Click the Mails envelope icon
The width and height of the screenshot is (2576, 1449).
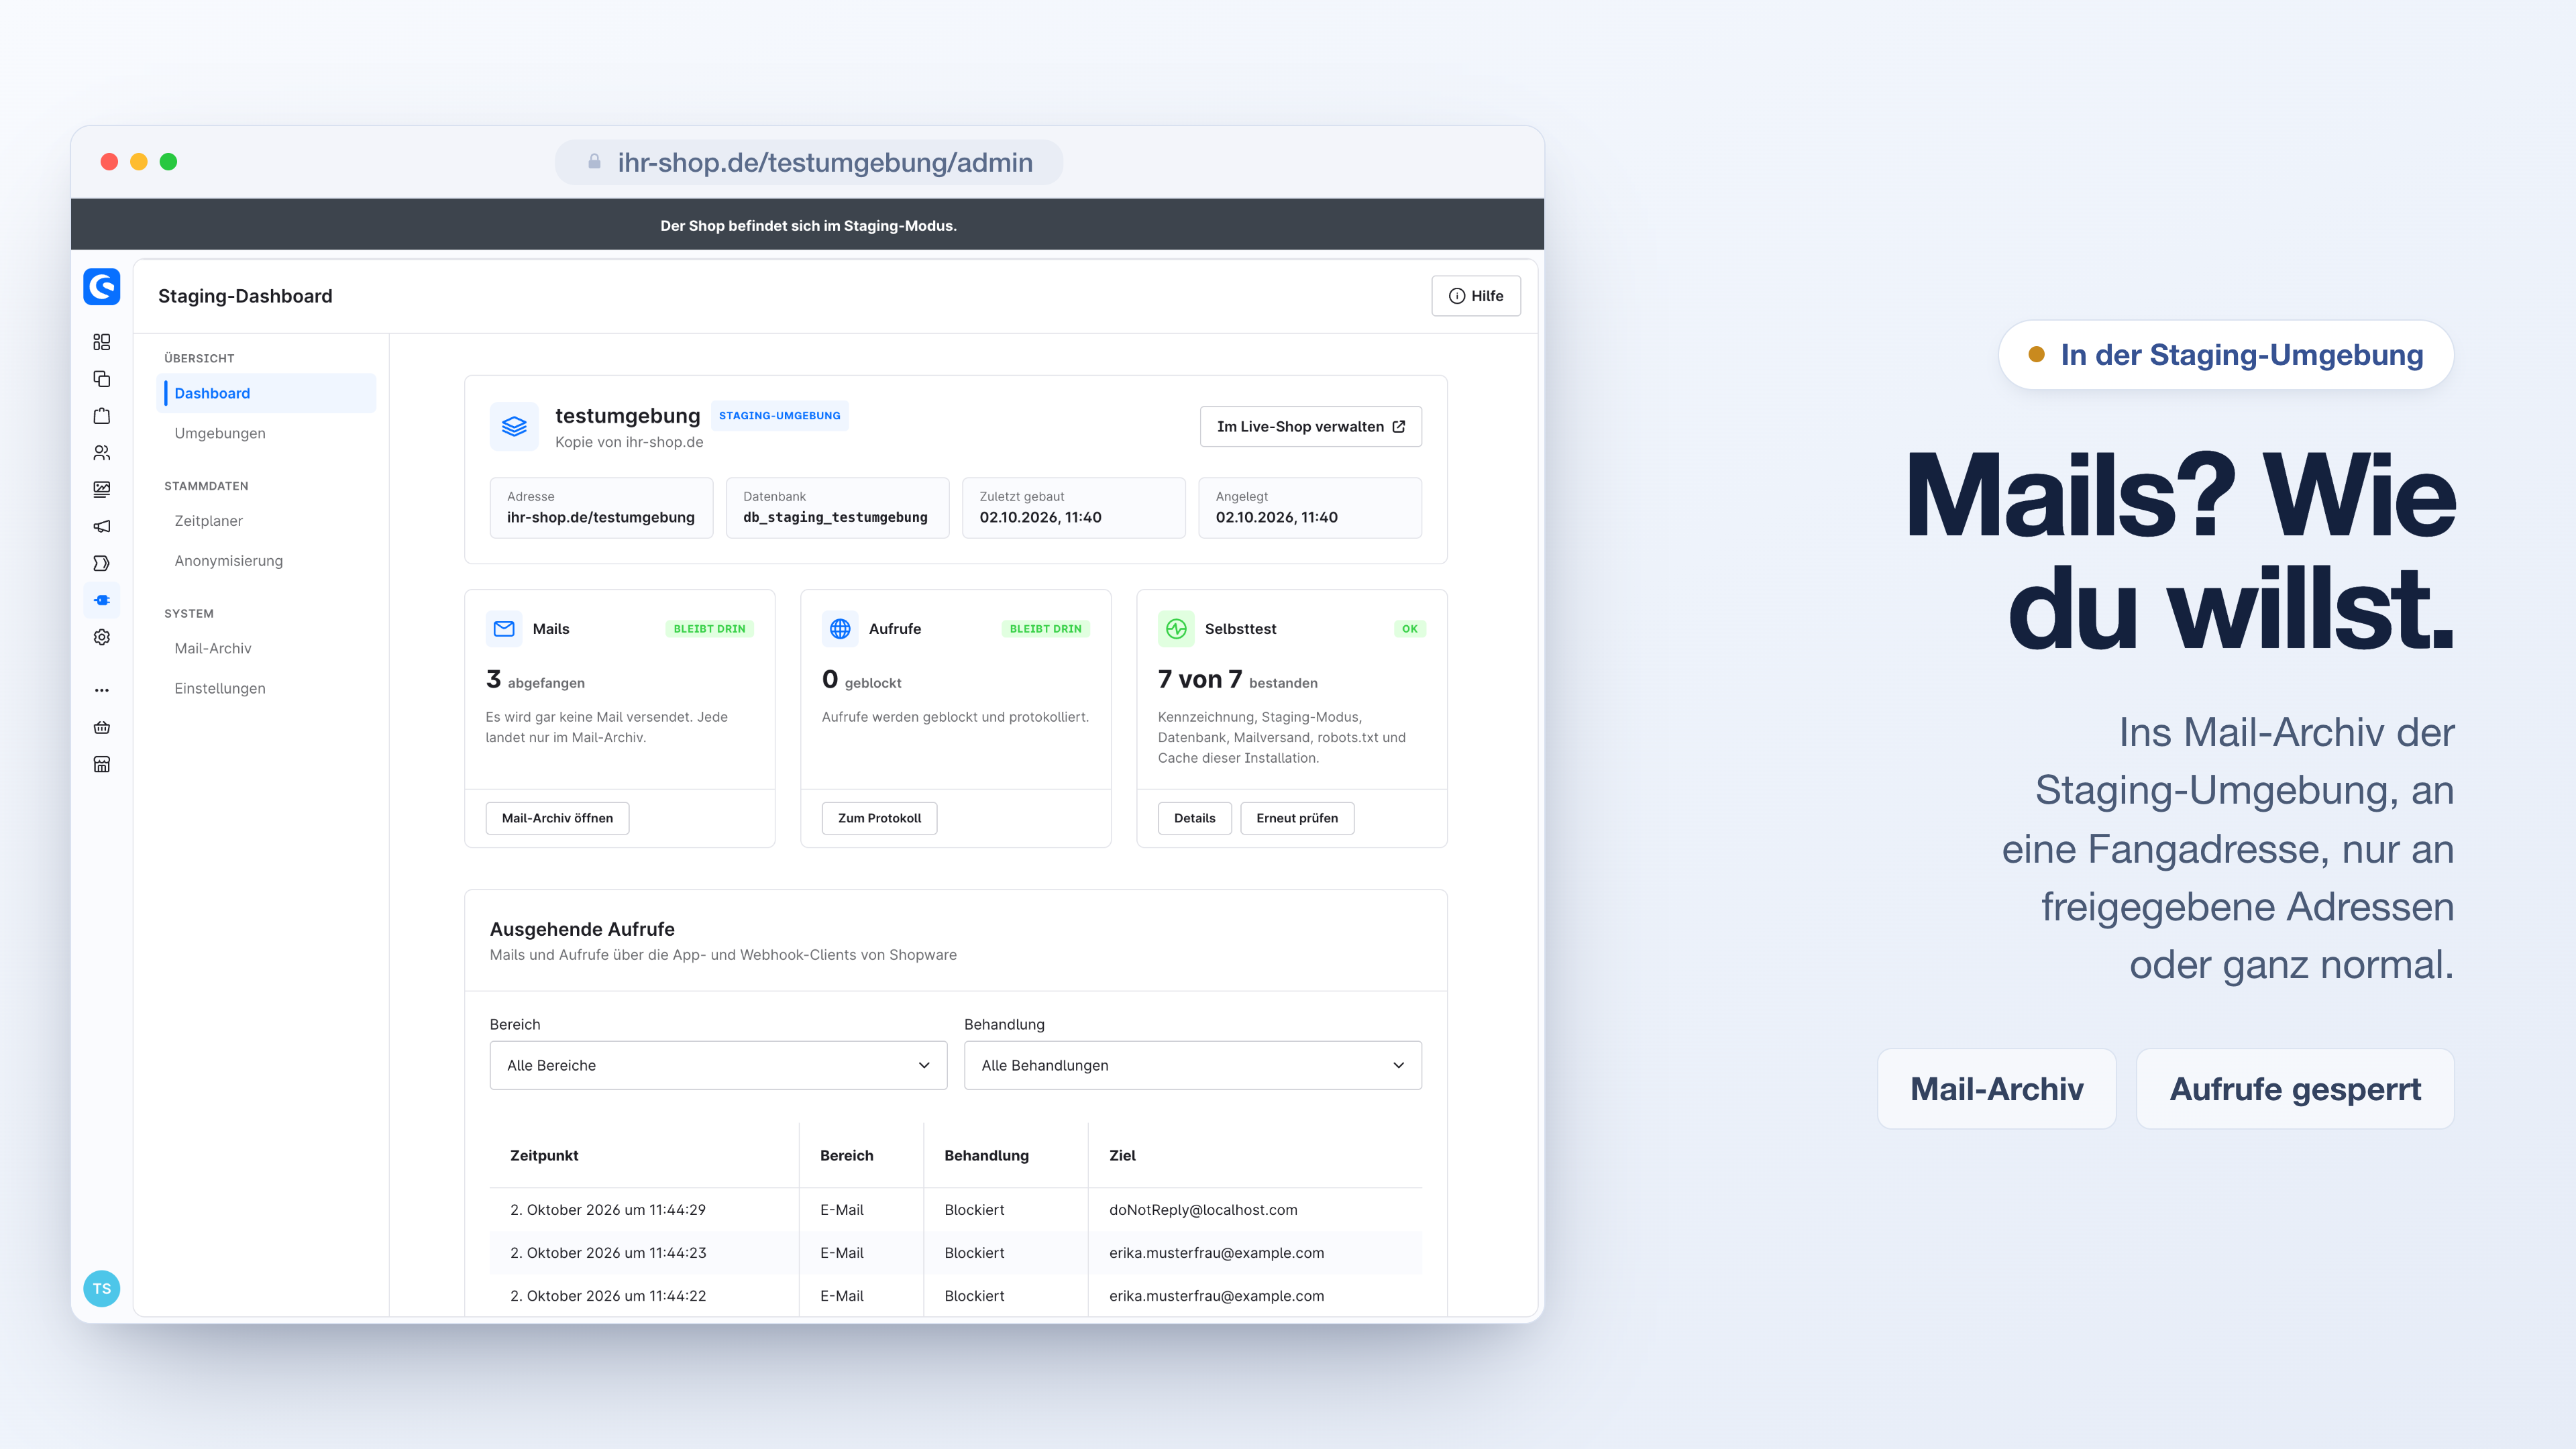click(x=504, y=628)
